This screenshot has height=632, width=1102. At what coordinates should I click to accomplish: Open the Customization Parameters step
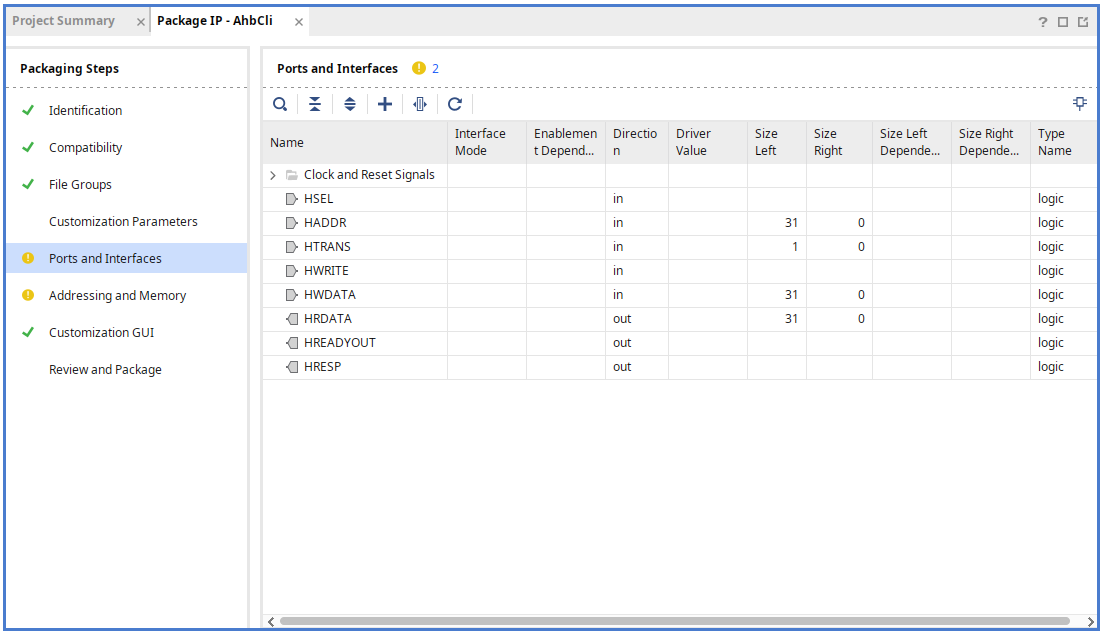(123, 222)
